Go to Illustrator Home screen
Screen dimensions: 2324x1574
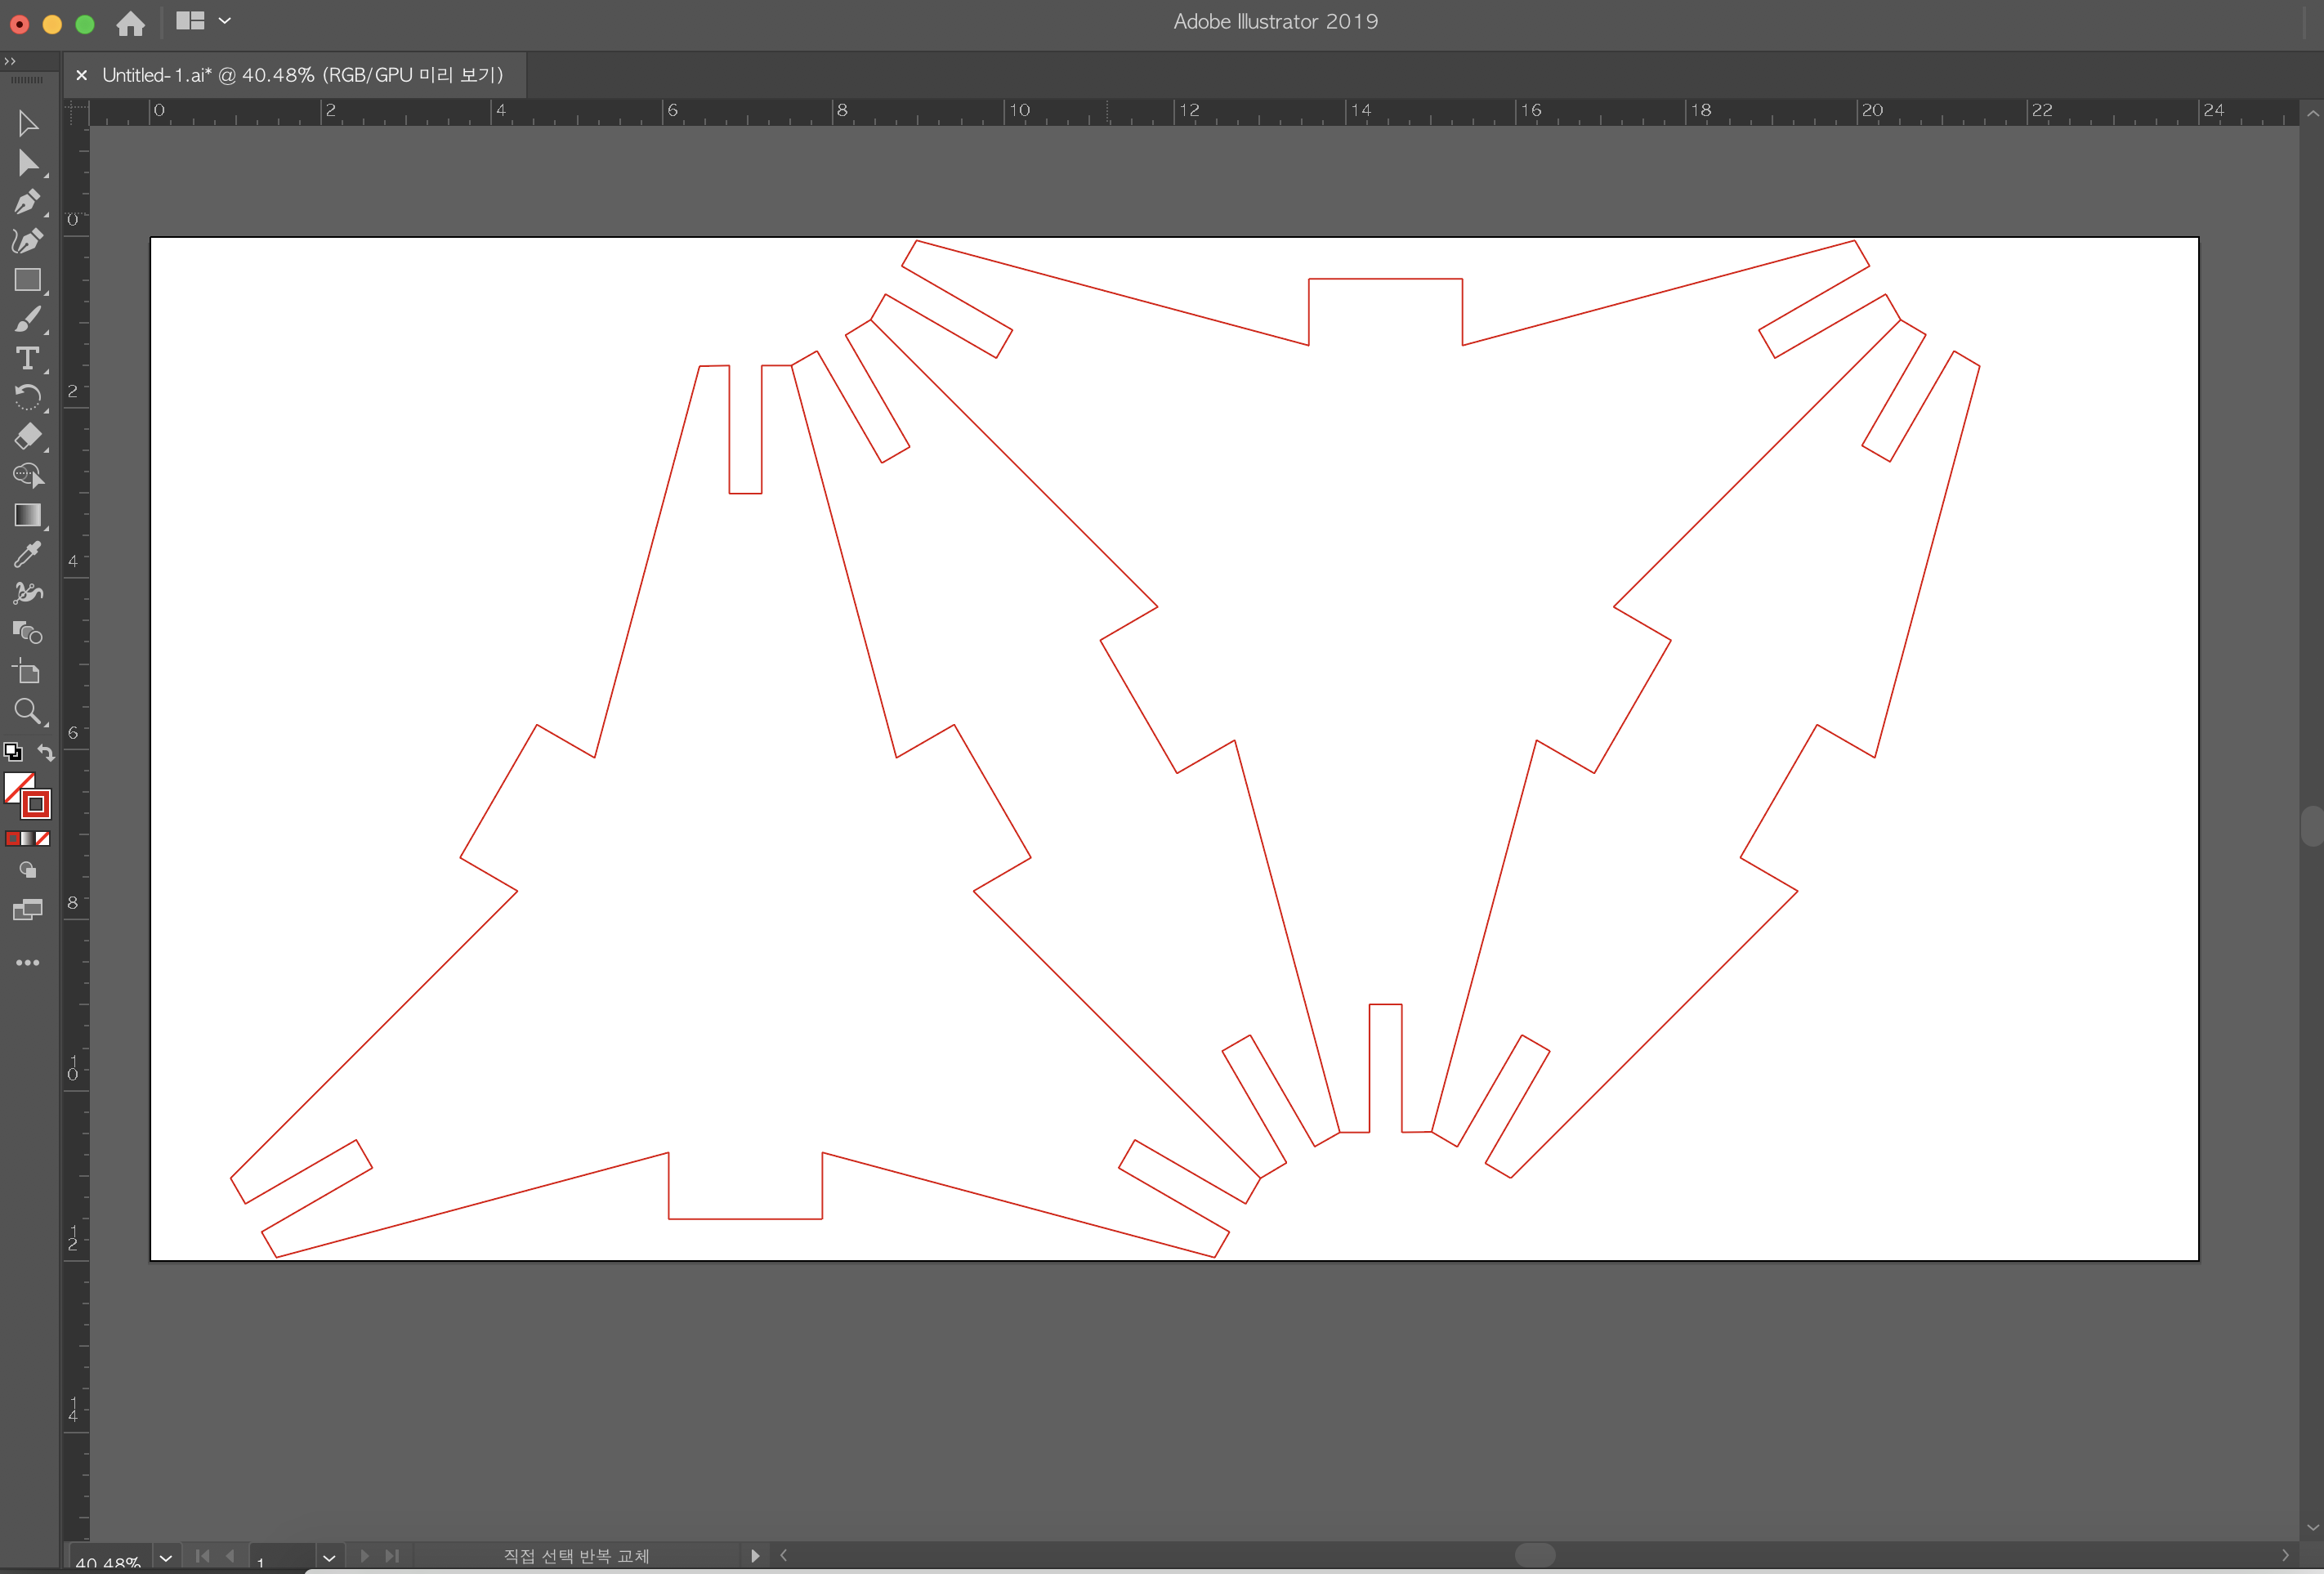coord(130,23)
